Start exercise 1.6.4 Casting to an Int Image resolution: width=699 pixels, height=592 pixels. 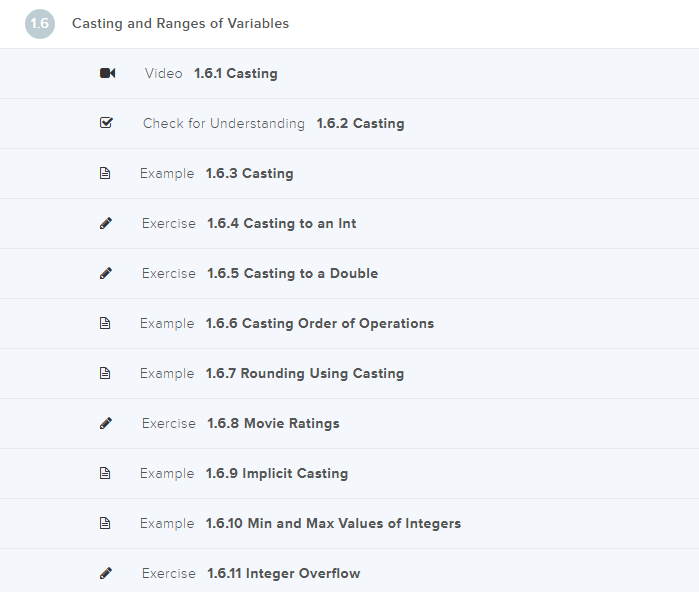click(281, 223)
